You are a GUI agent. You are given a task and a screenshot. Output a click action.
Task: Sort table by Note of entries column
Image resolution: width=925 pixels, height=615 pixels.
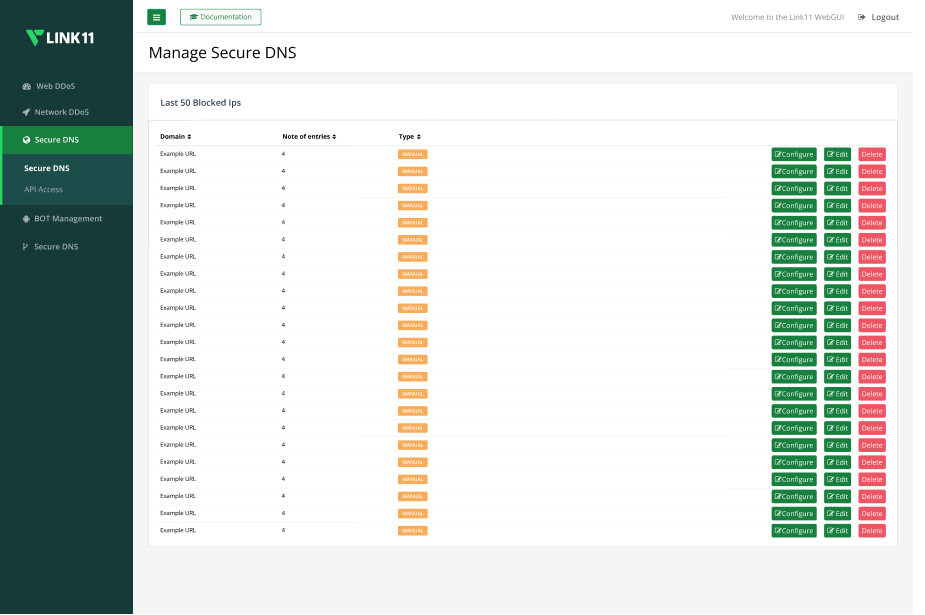coord(309,136)
